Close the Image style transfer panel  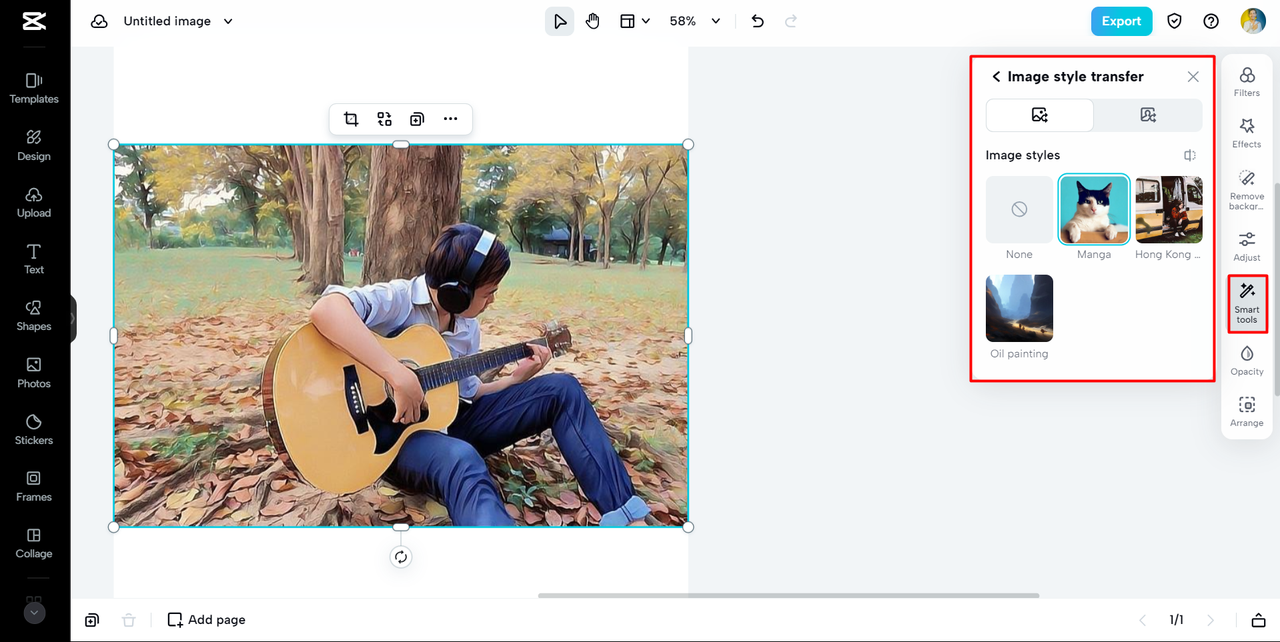1193,77
